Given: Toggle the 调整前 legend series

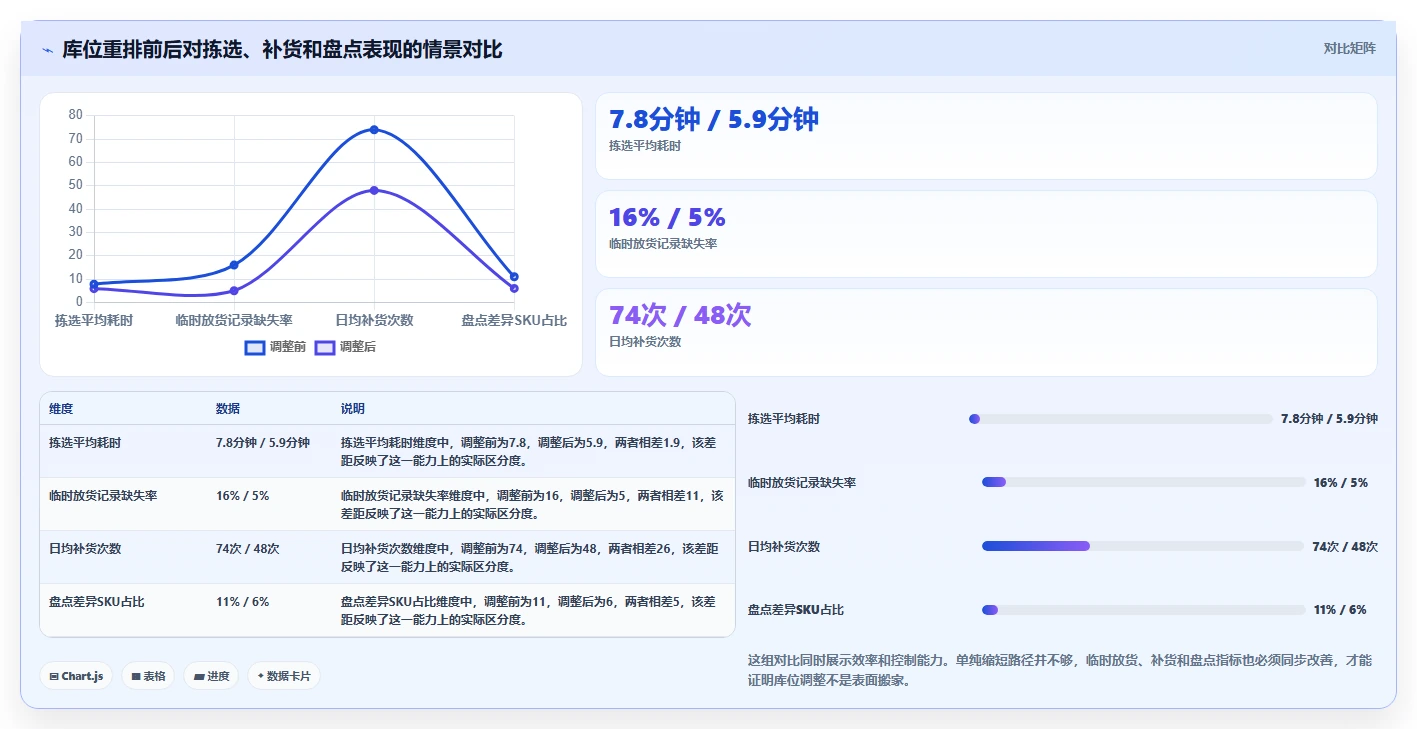Looking at the screenshot, I should [276, 347].
